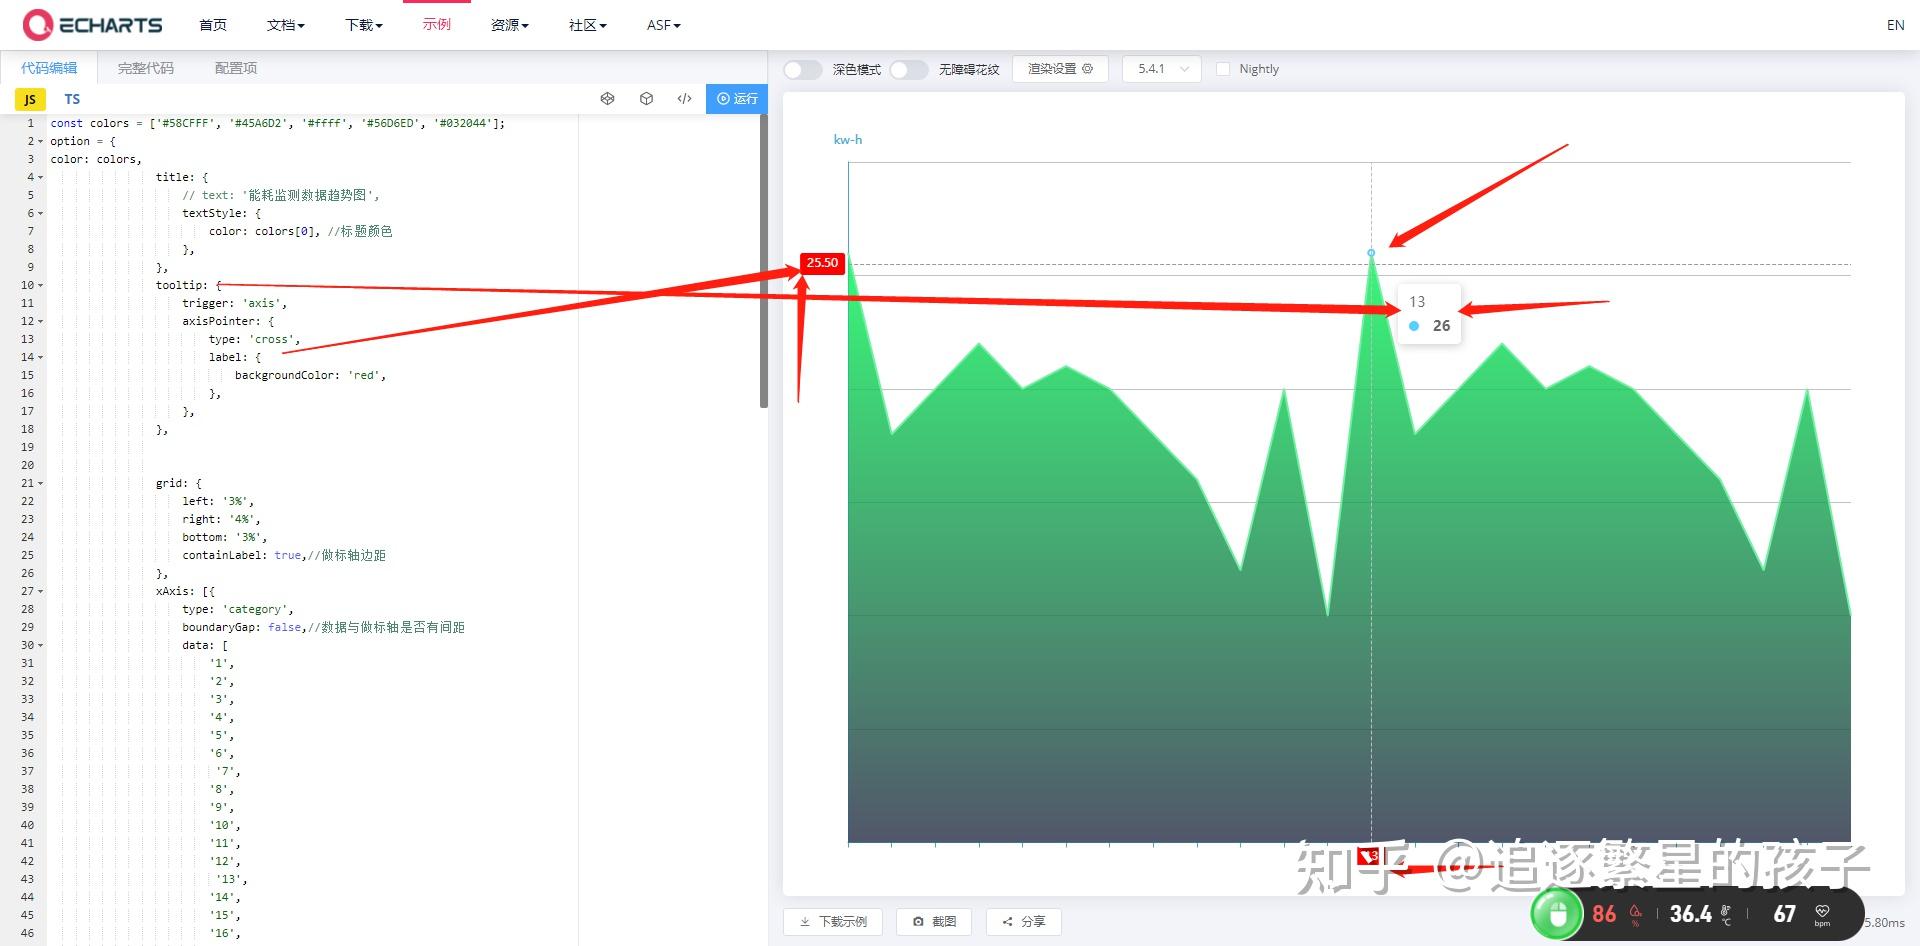
Task: Switch site language to EN
Action: click(1895, 25)
